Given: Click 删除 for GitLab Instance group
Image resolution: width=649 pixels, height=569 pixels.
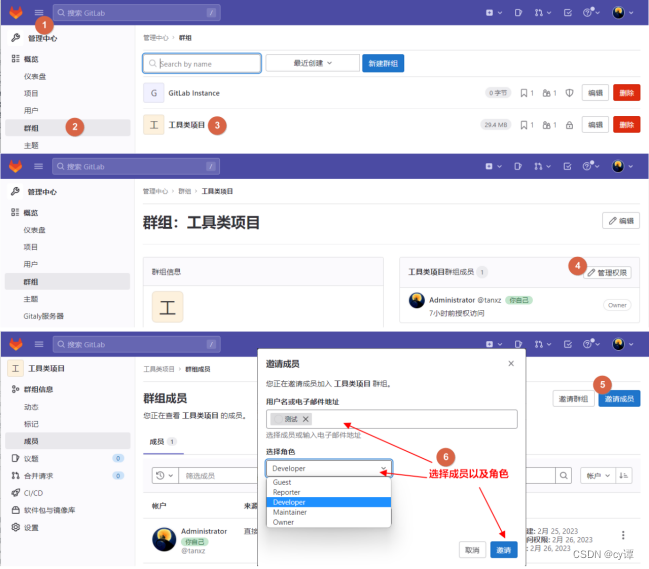Looking at the screenshot, I should (x=626, y=93).
